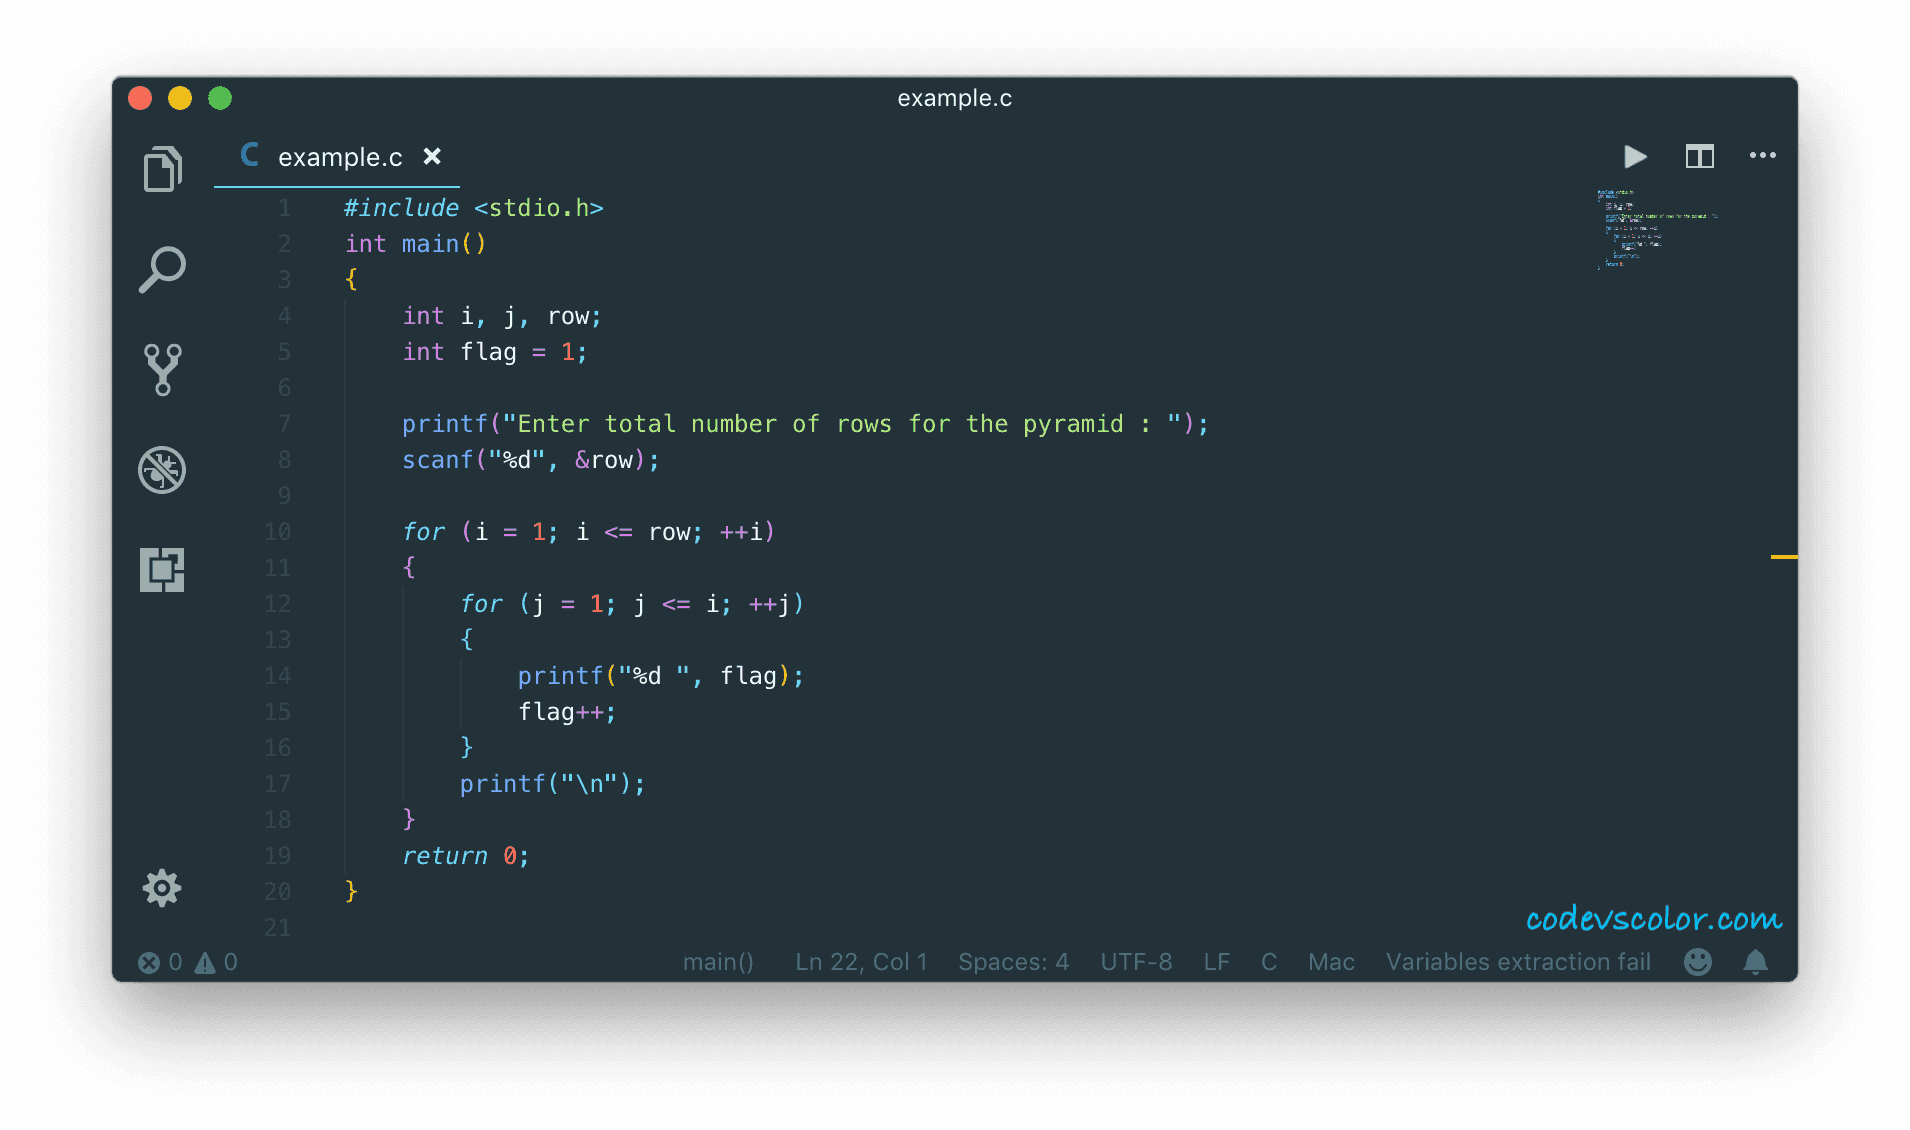Change encoding via UTF-8 indicator

(x=1136, y=962)
